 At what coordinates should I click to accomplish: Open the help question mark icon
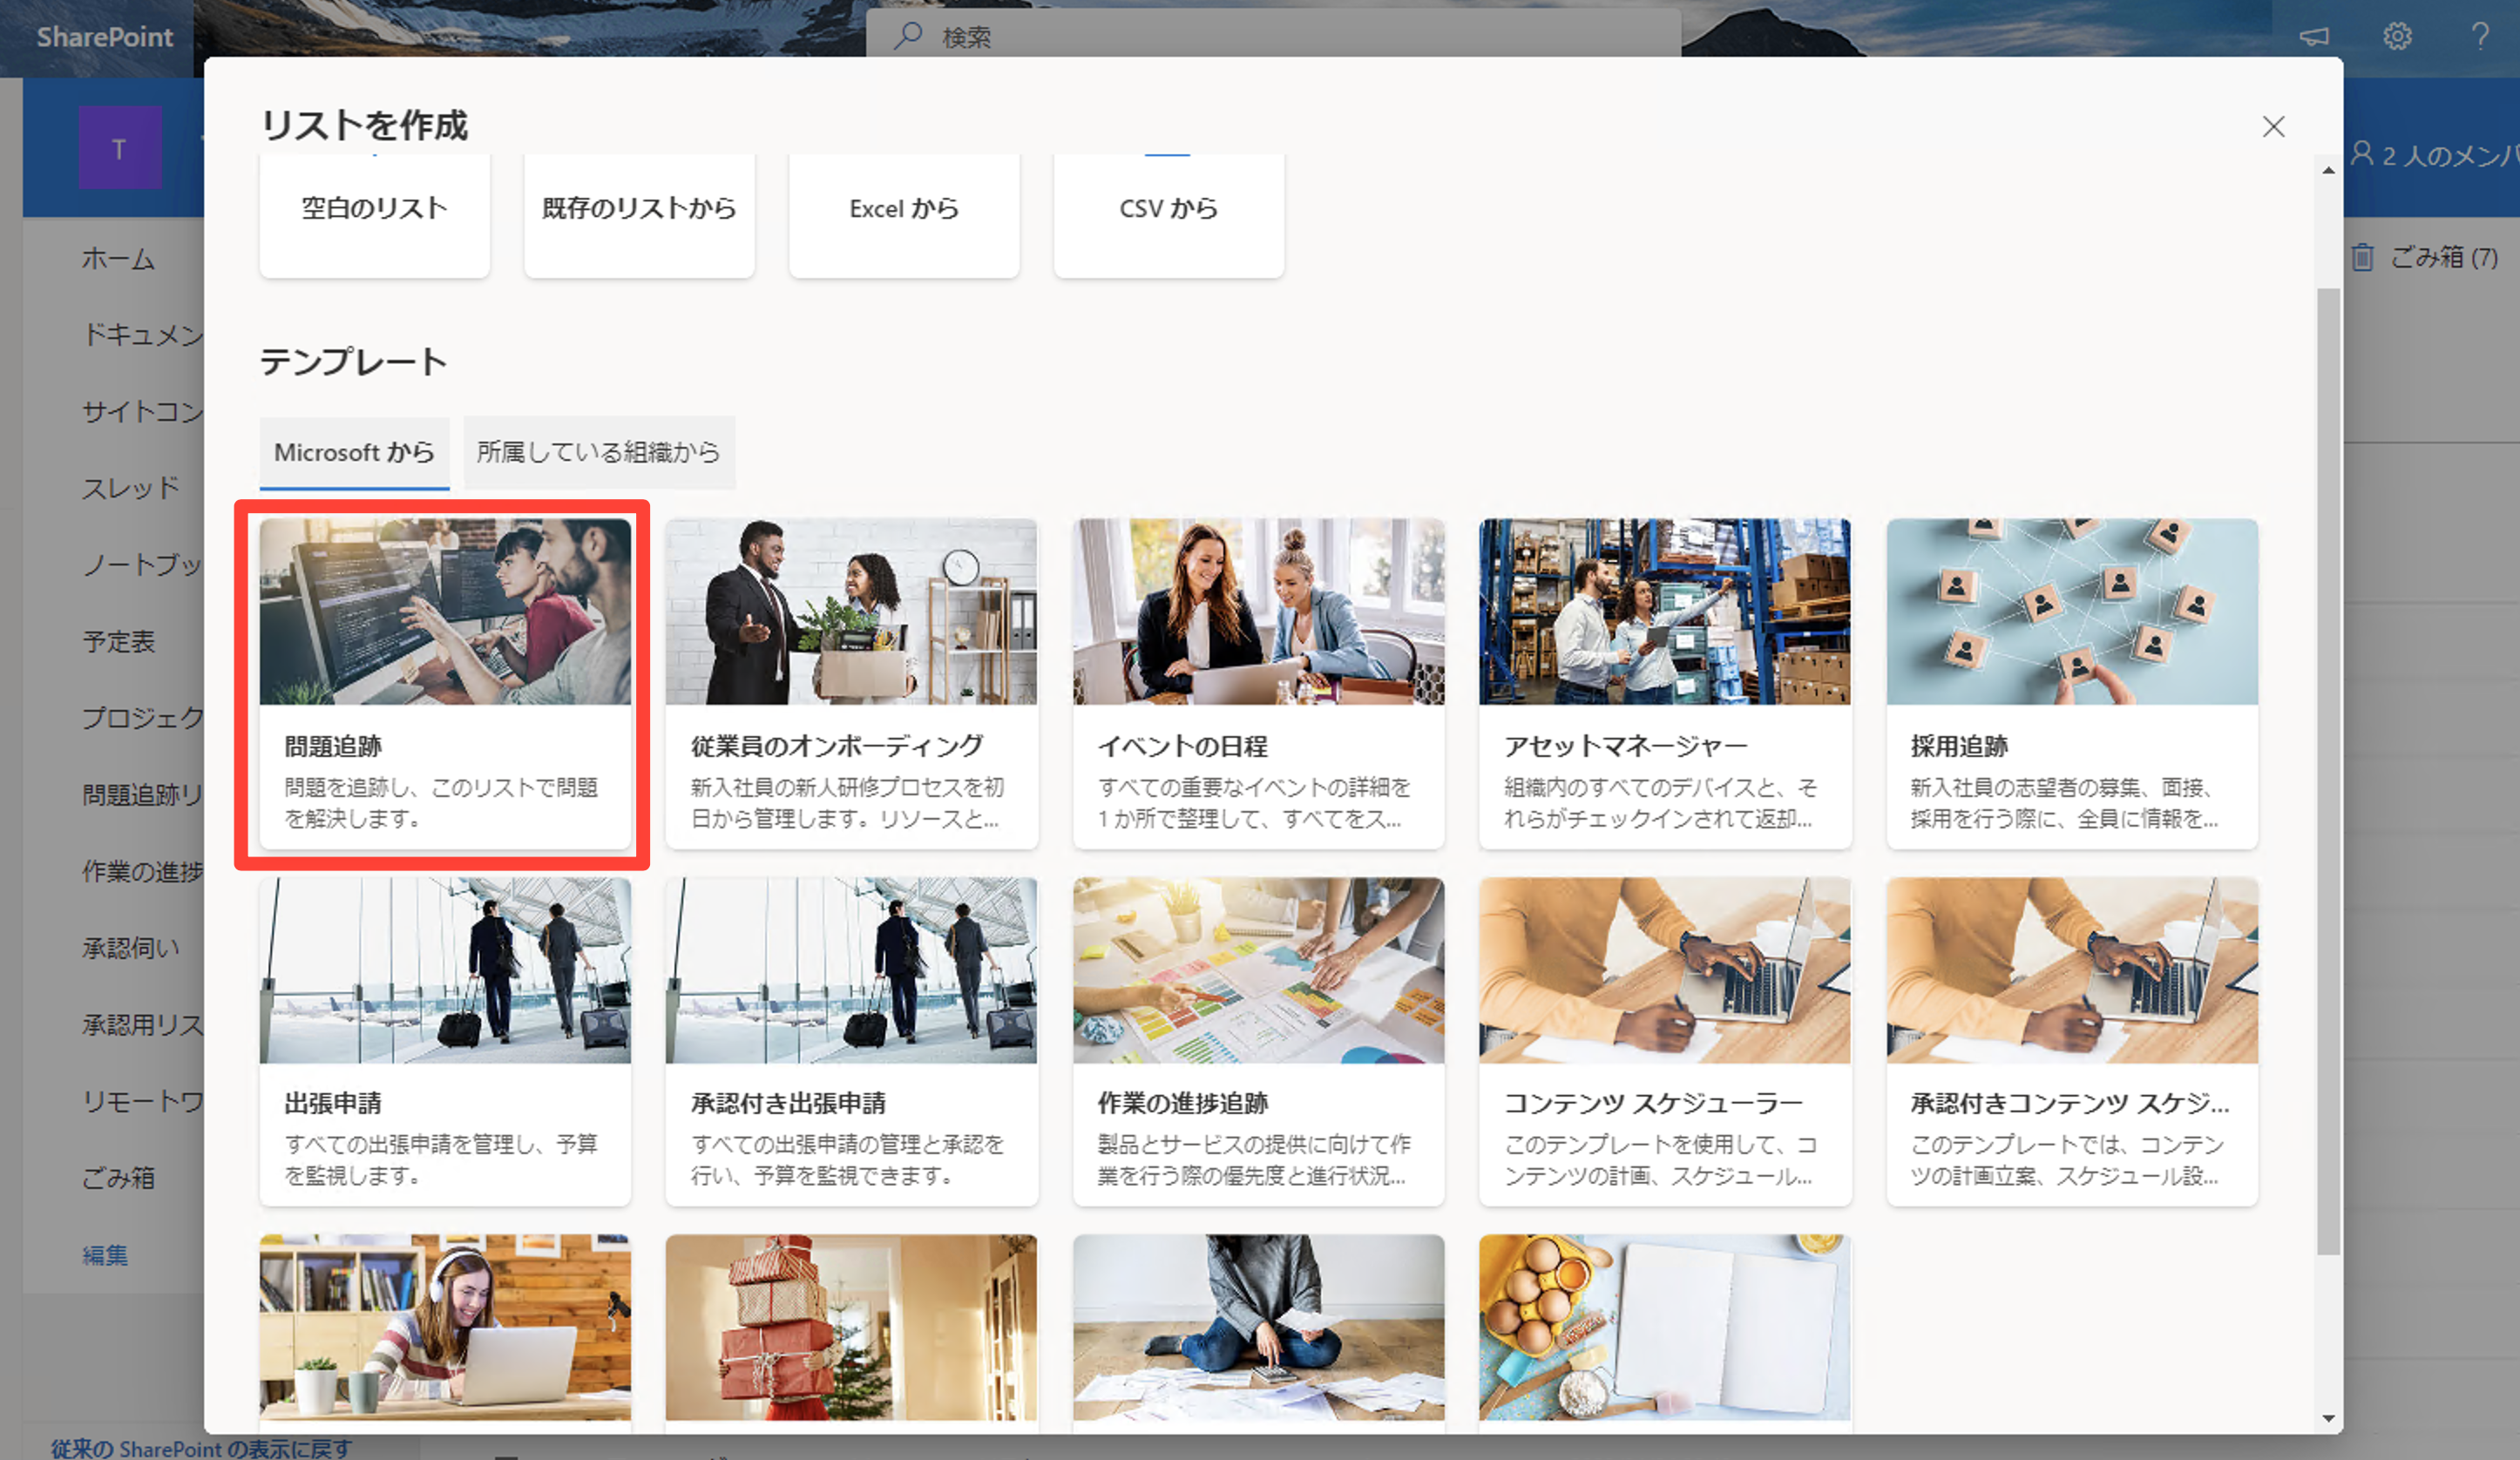coord(2480,37)
